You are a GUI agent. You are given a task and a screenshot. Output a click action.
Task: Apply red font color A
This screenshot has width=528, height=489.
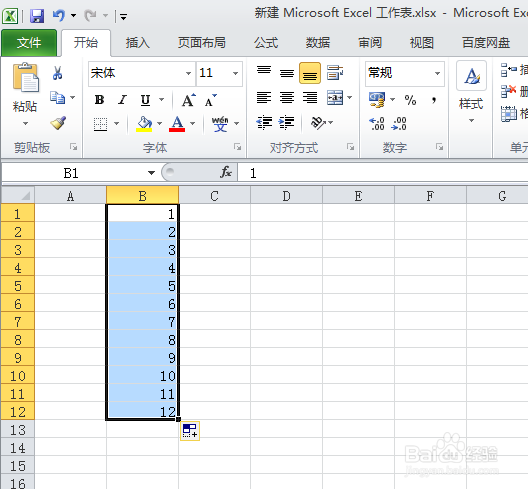177,124
